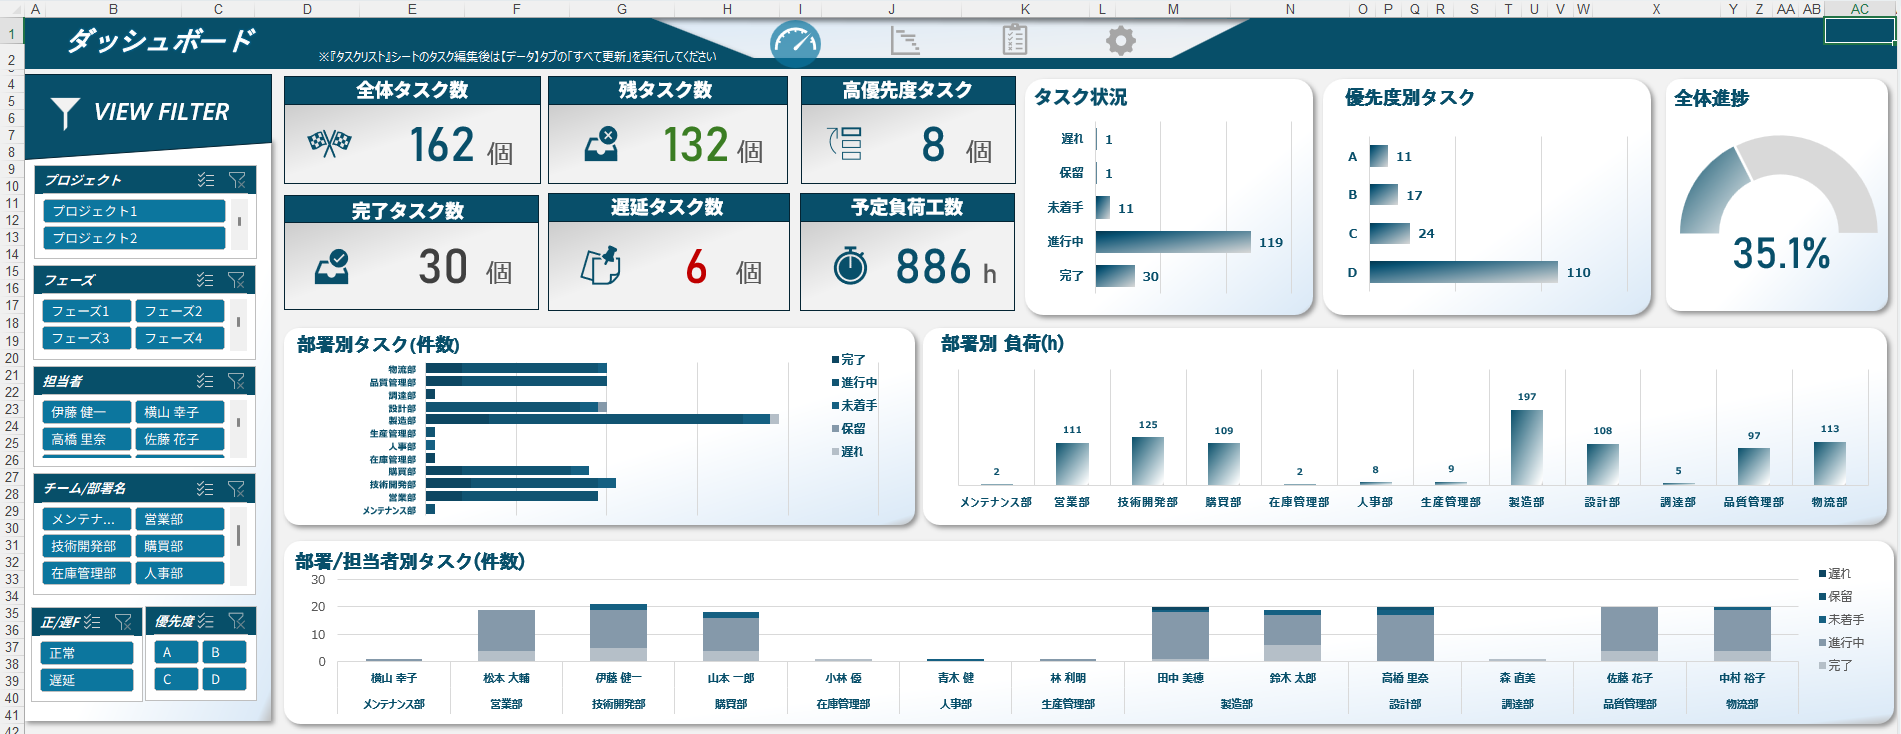Select priority D filter

[x=224, y=679]
